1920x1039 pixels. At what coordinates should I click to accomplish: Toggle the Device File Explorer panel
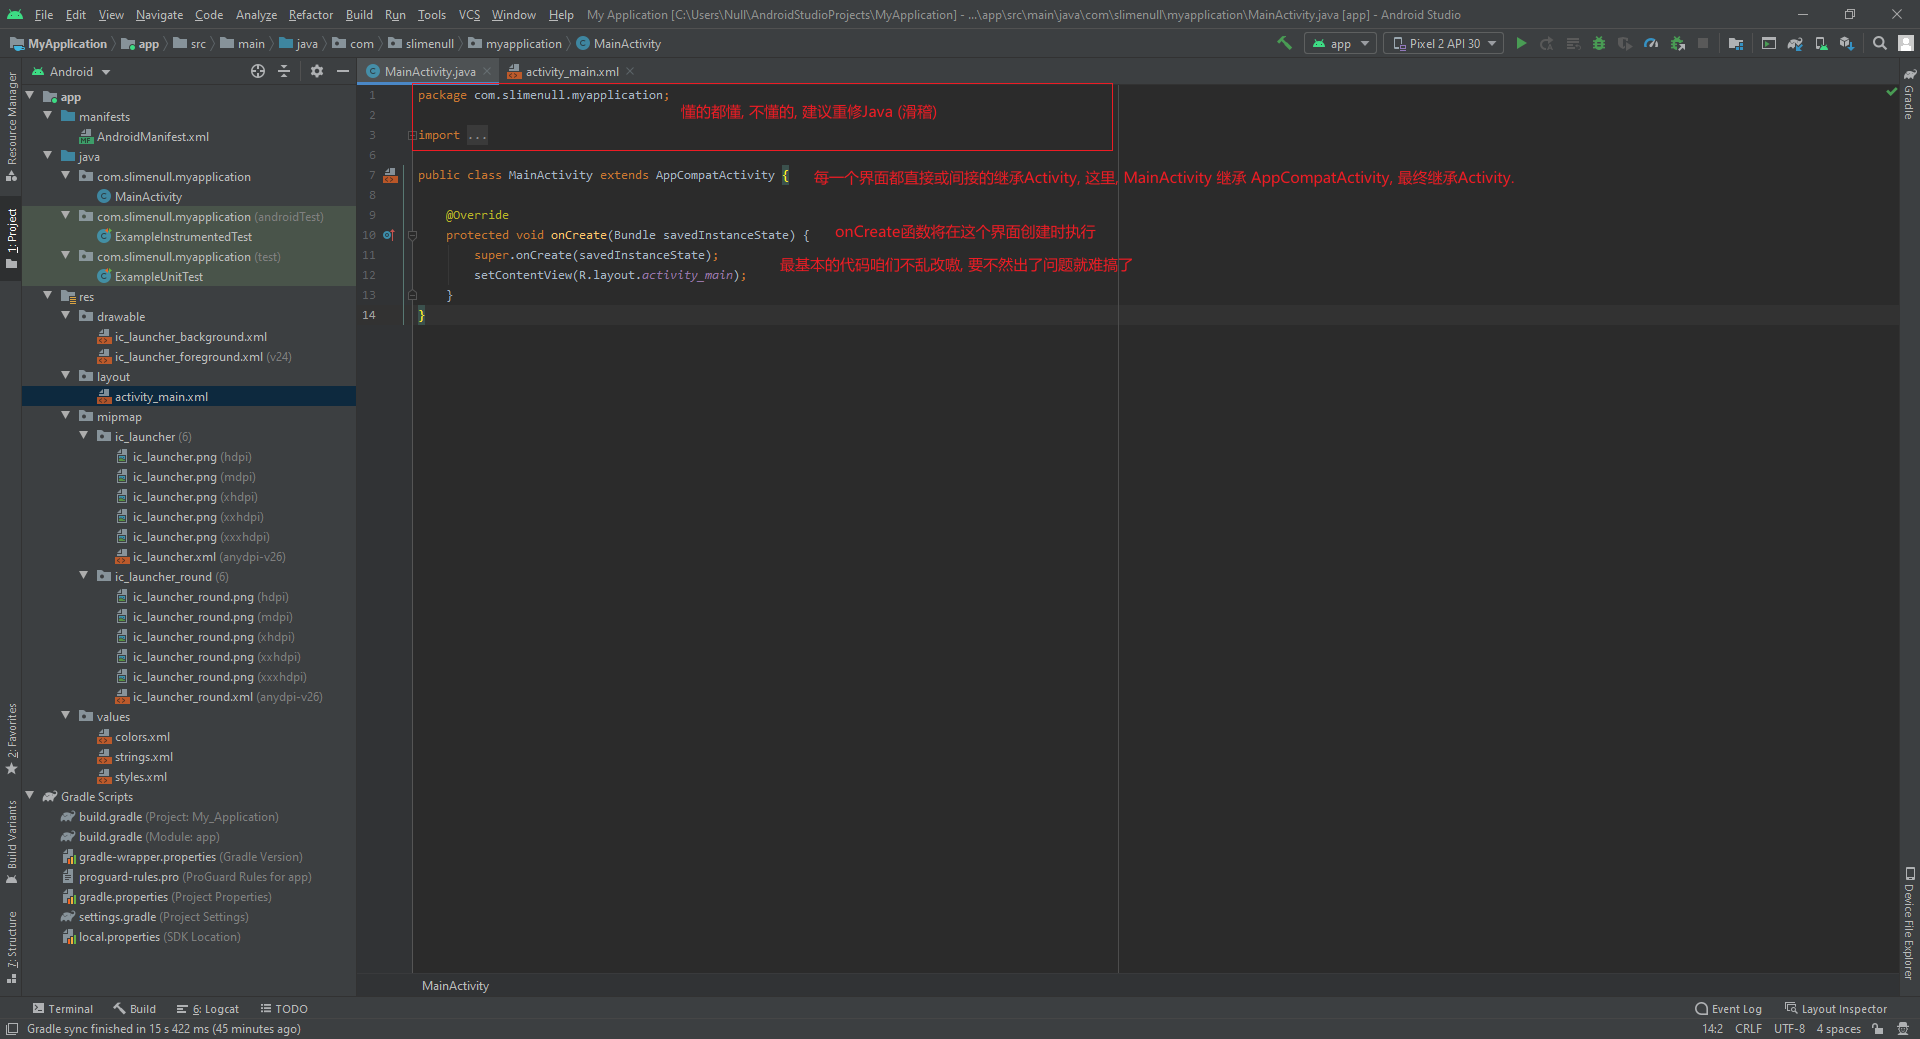click(1909, 922)
